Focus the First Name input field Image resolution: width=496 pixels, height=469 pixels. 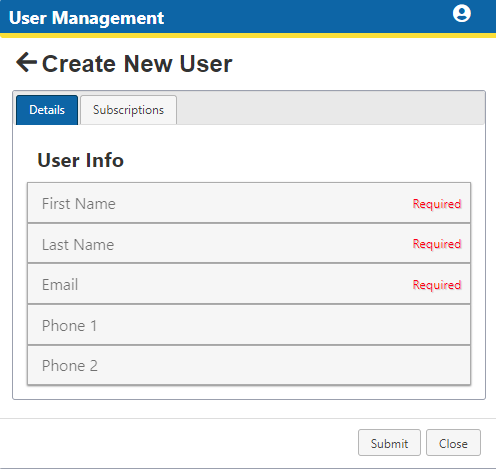point(249,203)
